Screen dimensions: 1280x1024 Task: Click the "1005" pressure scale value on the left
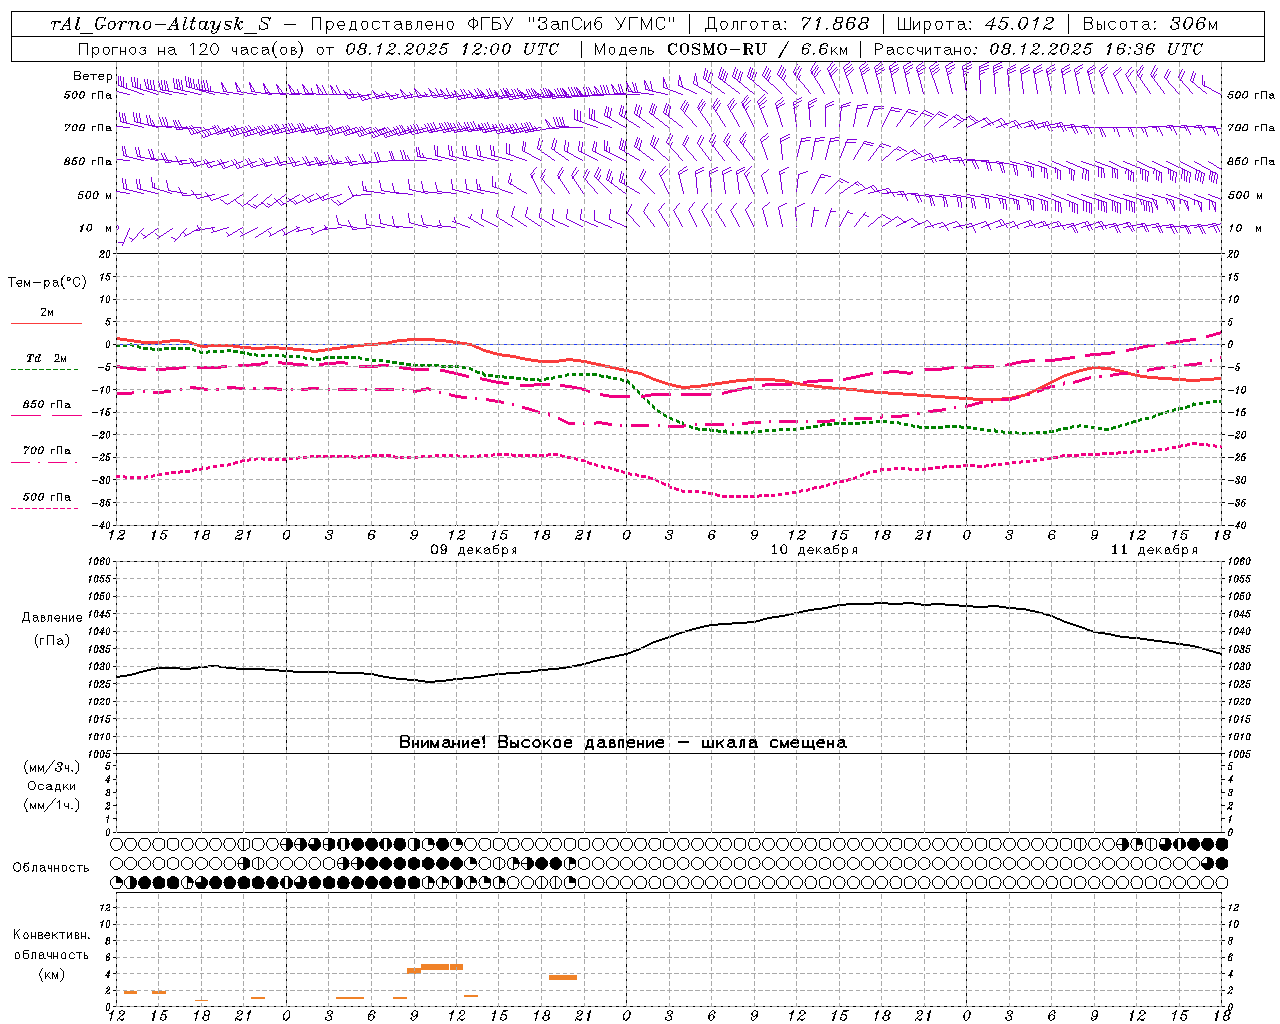click(x=99, y=754)
